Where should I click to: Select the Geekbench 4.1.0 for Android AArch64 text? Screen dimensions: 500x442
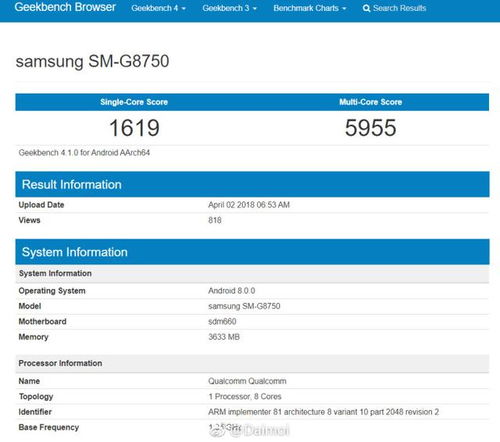click(x=84, y=153)
